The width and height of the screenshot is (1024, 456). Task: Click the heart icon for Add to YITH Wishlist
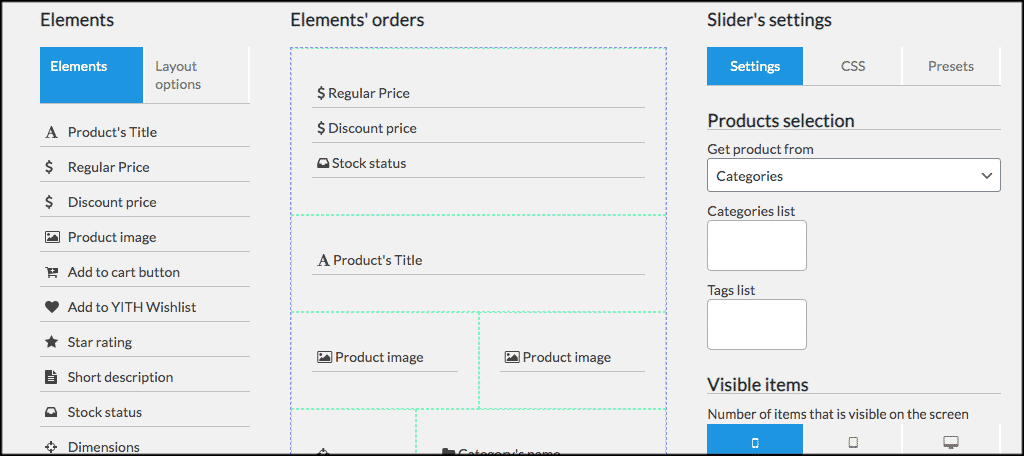click(52, 307)
